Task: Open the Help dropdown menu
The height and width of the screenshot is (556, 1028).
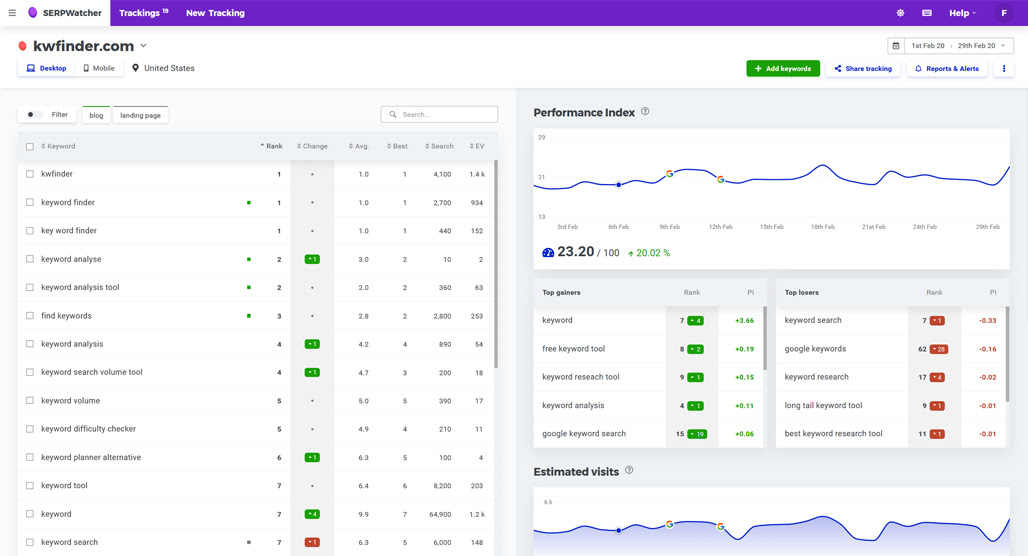Action: click(x=962, y=12)
